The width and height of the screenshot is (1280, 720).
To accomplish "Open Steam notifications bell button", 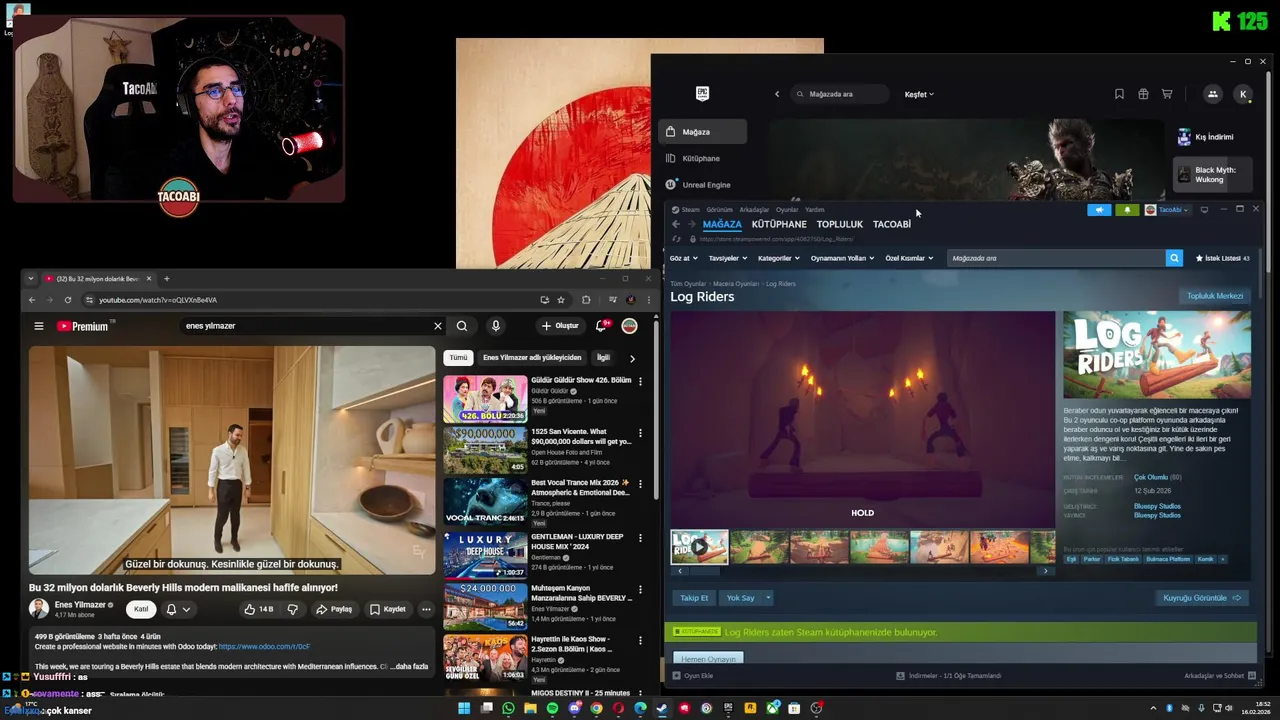I will click(1127, 210).
